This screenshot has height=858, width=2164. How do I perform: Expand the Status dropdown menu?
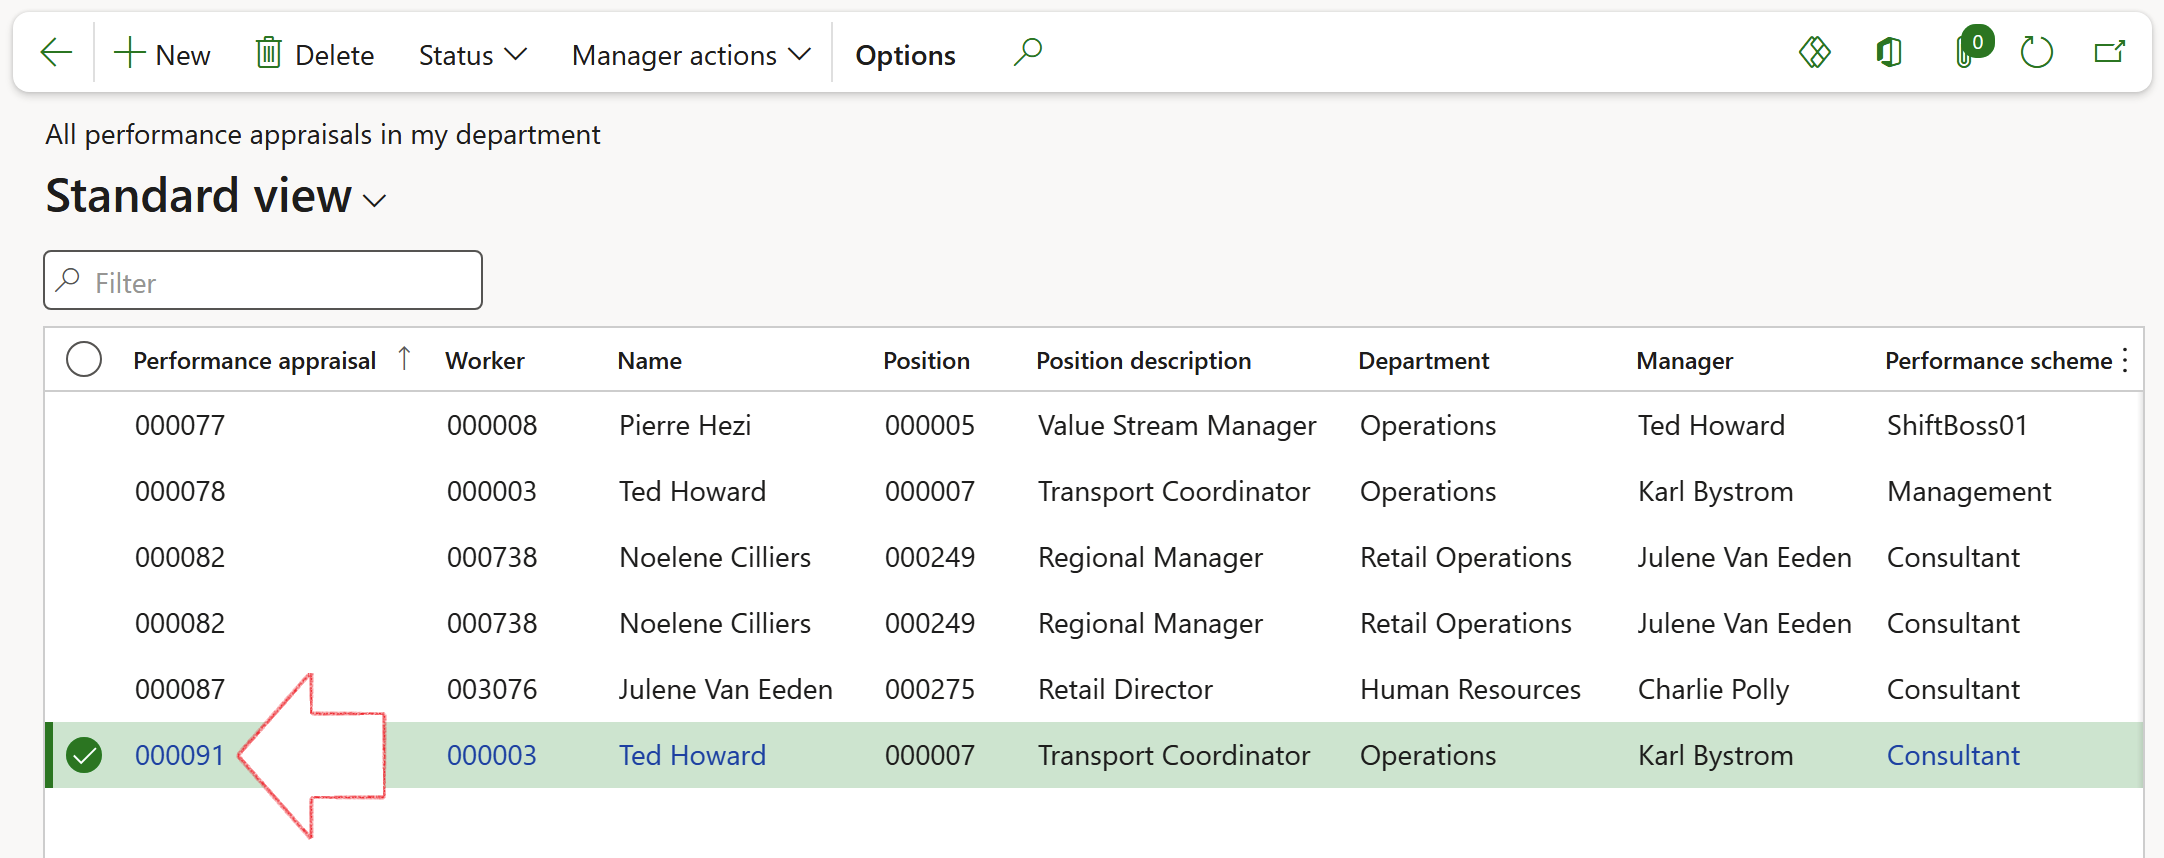(472, 55)
